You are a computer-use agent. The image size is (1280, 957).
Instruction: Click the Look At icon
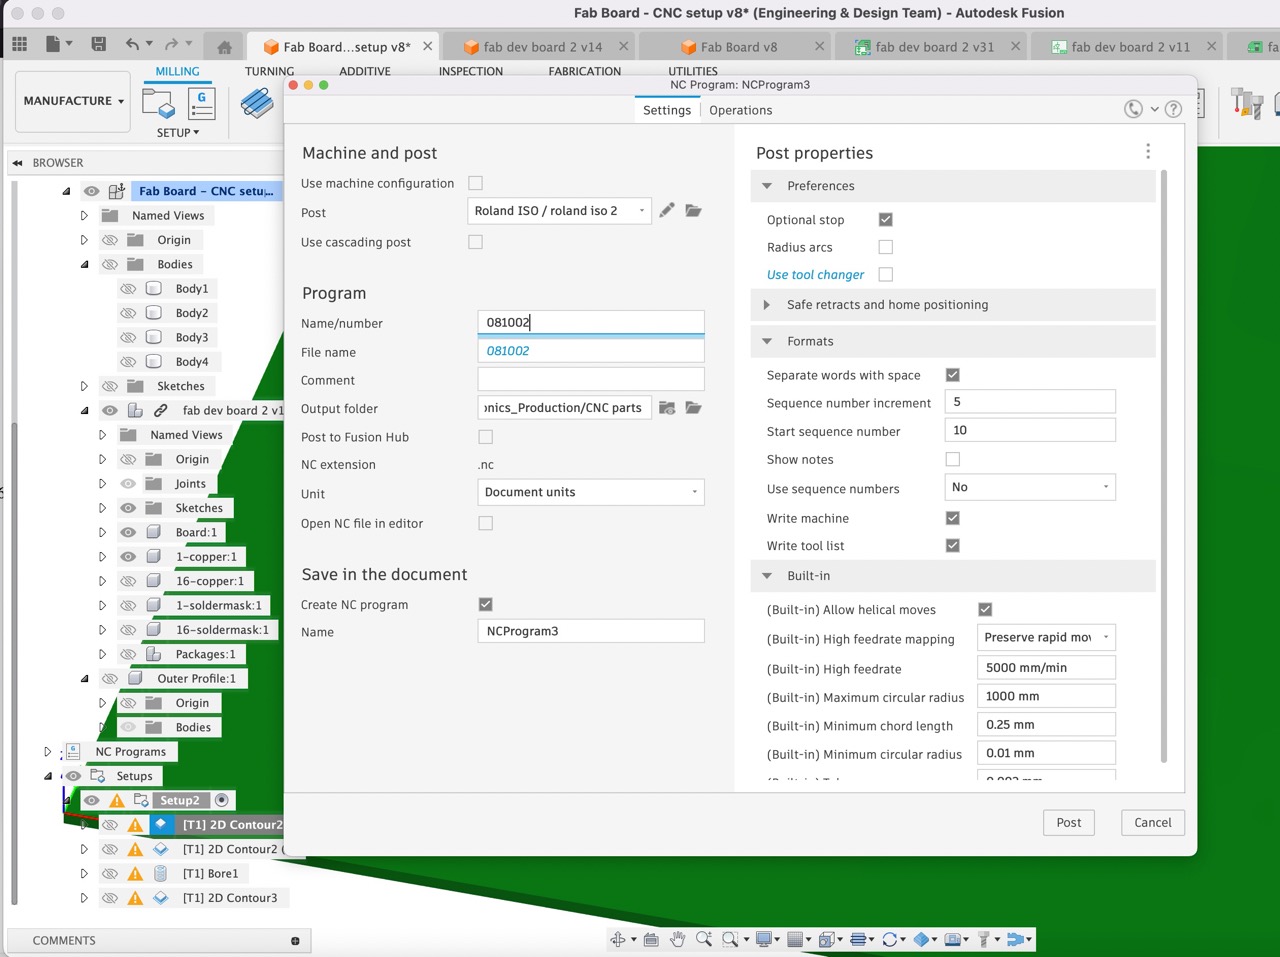(x=651, y=939)
